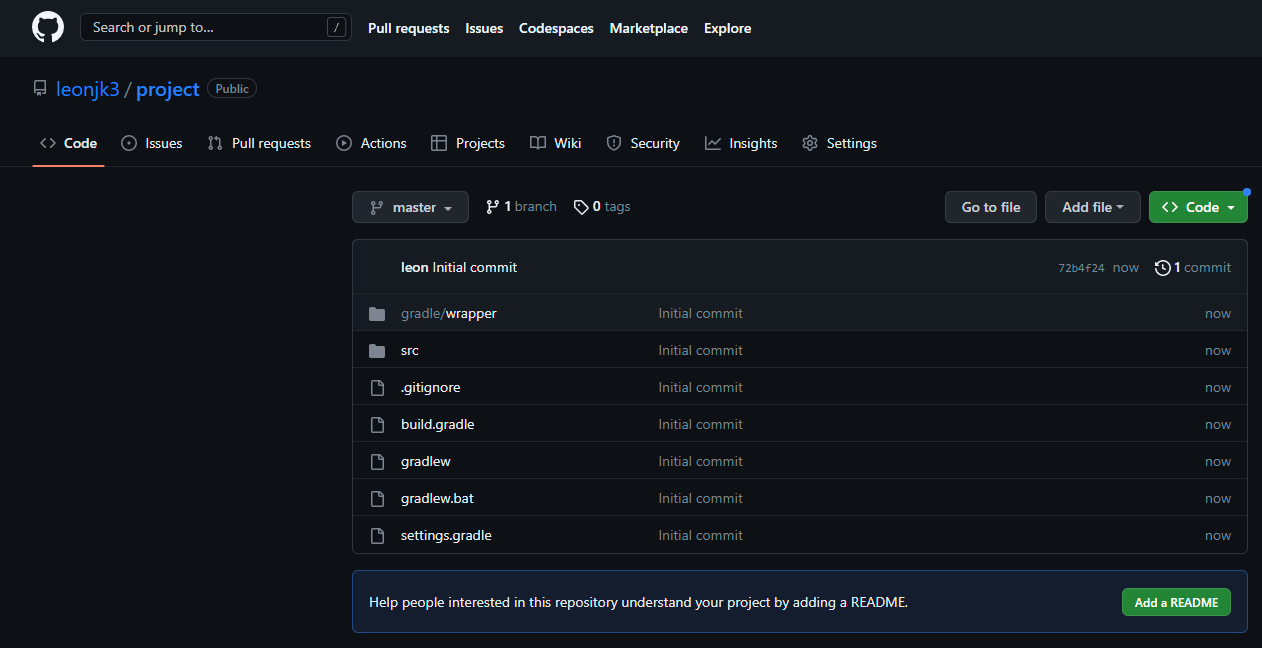Screen dimensions: 1262x648
Task: Click Initial commit in the build.gradle row
Action: [x=700, y=425]
